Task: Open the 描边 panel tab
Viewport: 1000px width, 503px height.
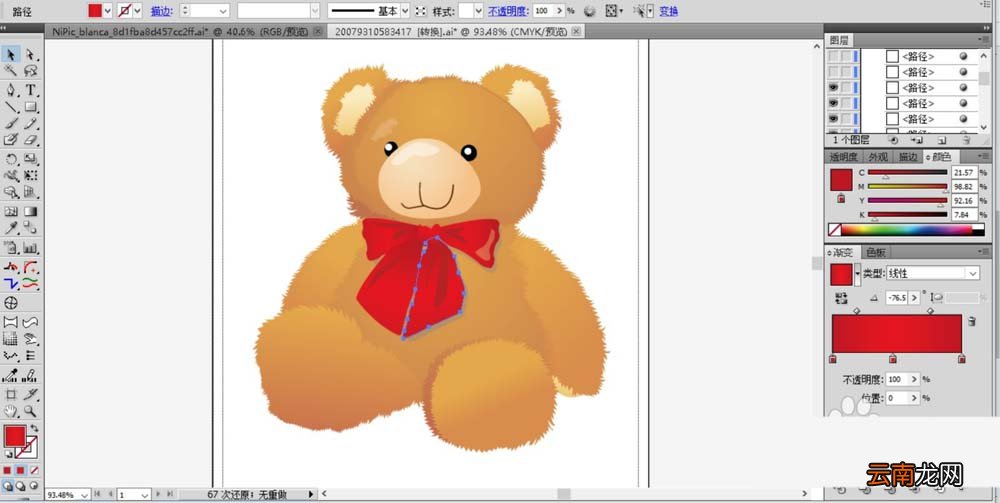Action: [x=908, y=156]
